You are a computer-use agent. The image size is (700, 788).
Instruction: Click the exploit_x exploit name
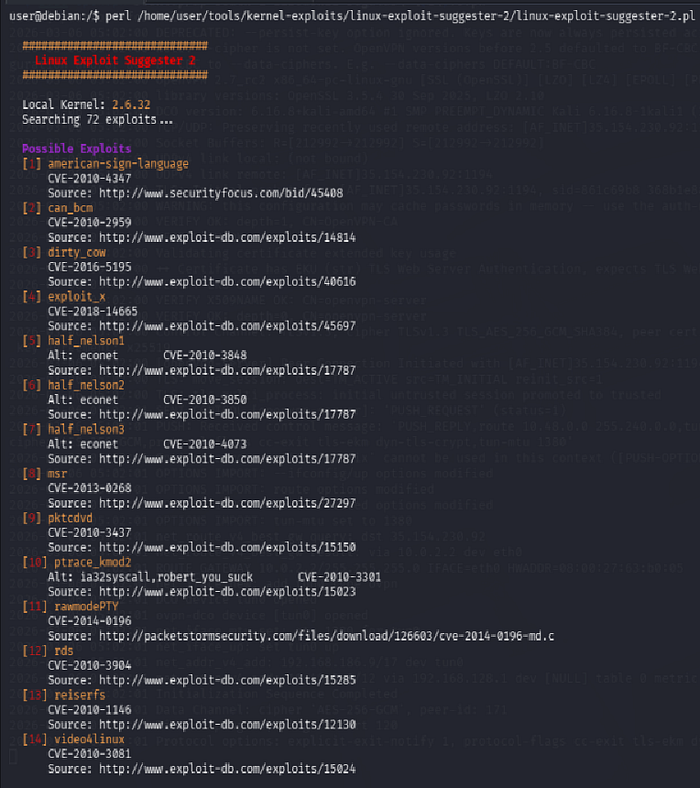77,297
